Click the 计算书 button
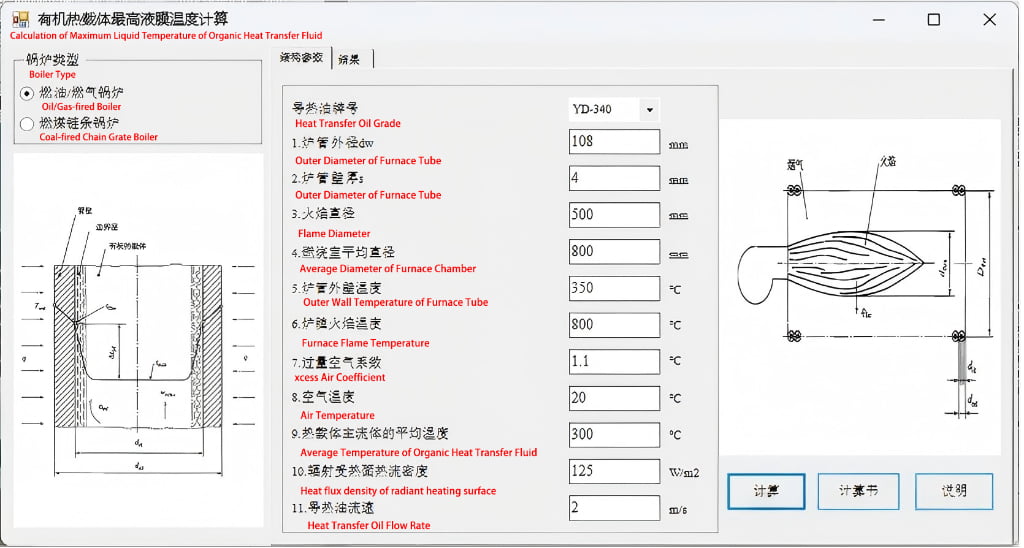 (x=857, y=491)
